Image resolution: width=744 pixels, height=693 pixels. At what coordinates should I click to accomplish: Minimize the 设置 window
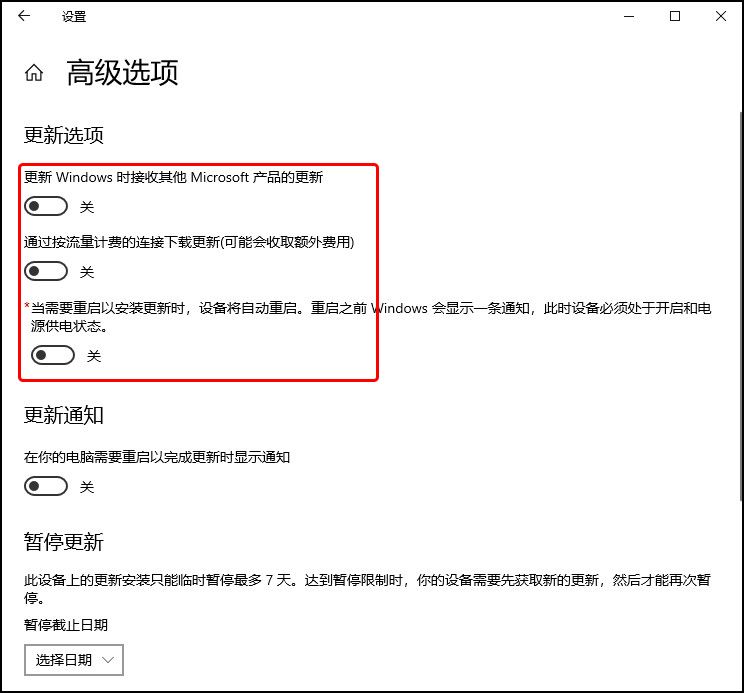click(x=629, y=16)
